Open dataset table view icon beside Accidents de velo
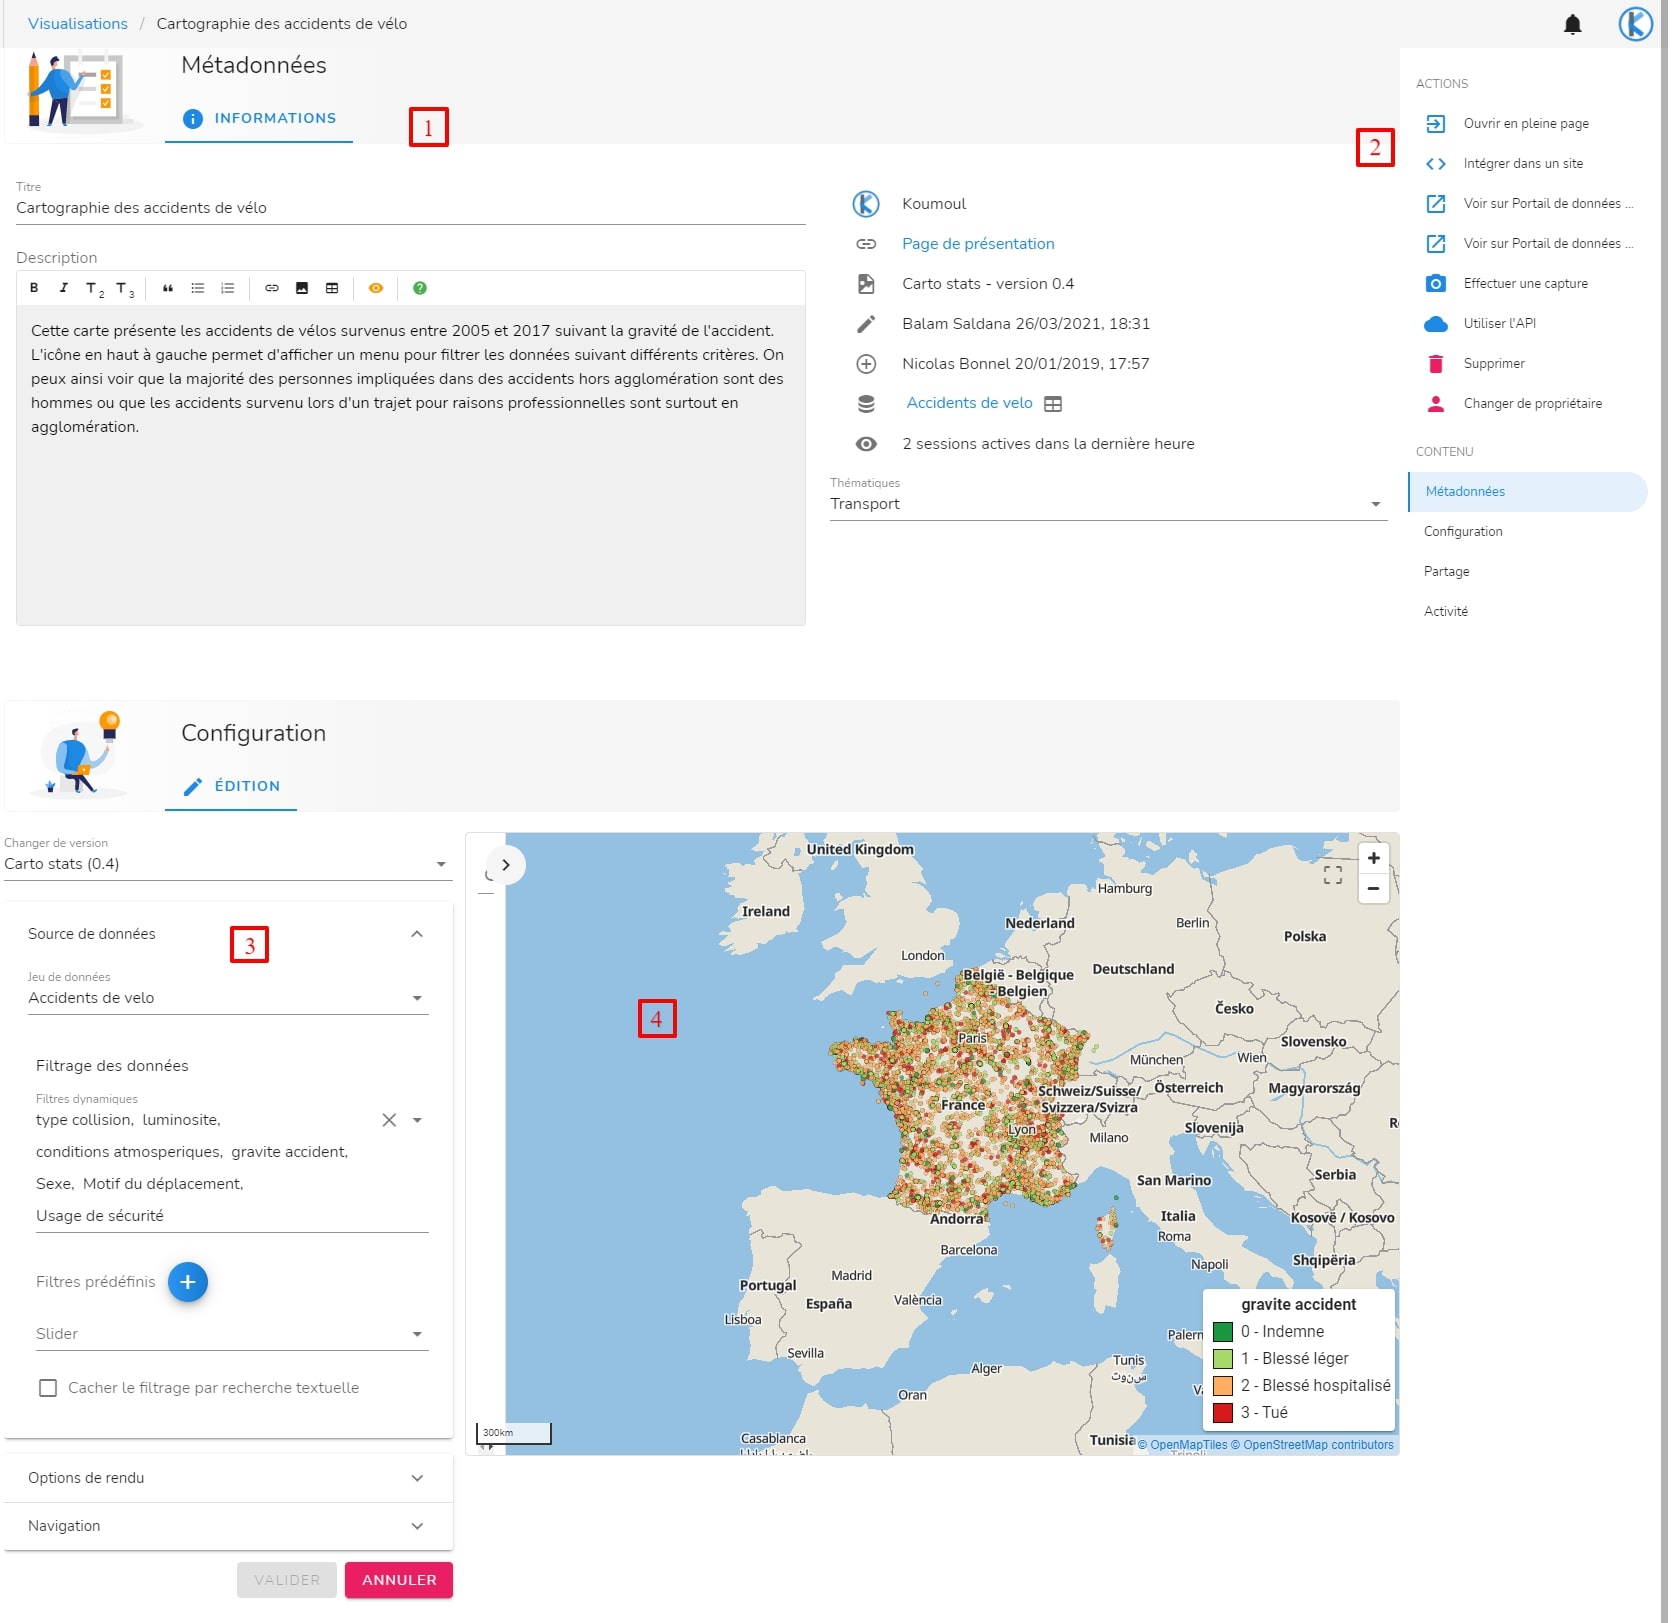1673x1623 pixels. pos(1053,404)
